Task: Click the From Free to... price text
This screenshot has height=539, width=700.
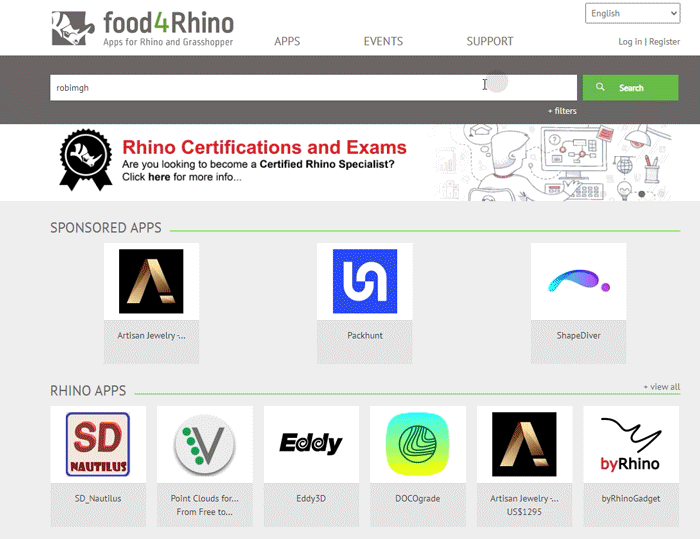Action: [x=204, y=512]
